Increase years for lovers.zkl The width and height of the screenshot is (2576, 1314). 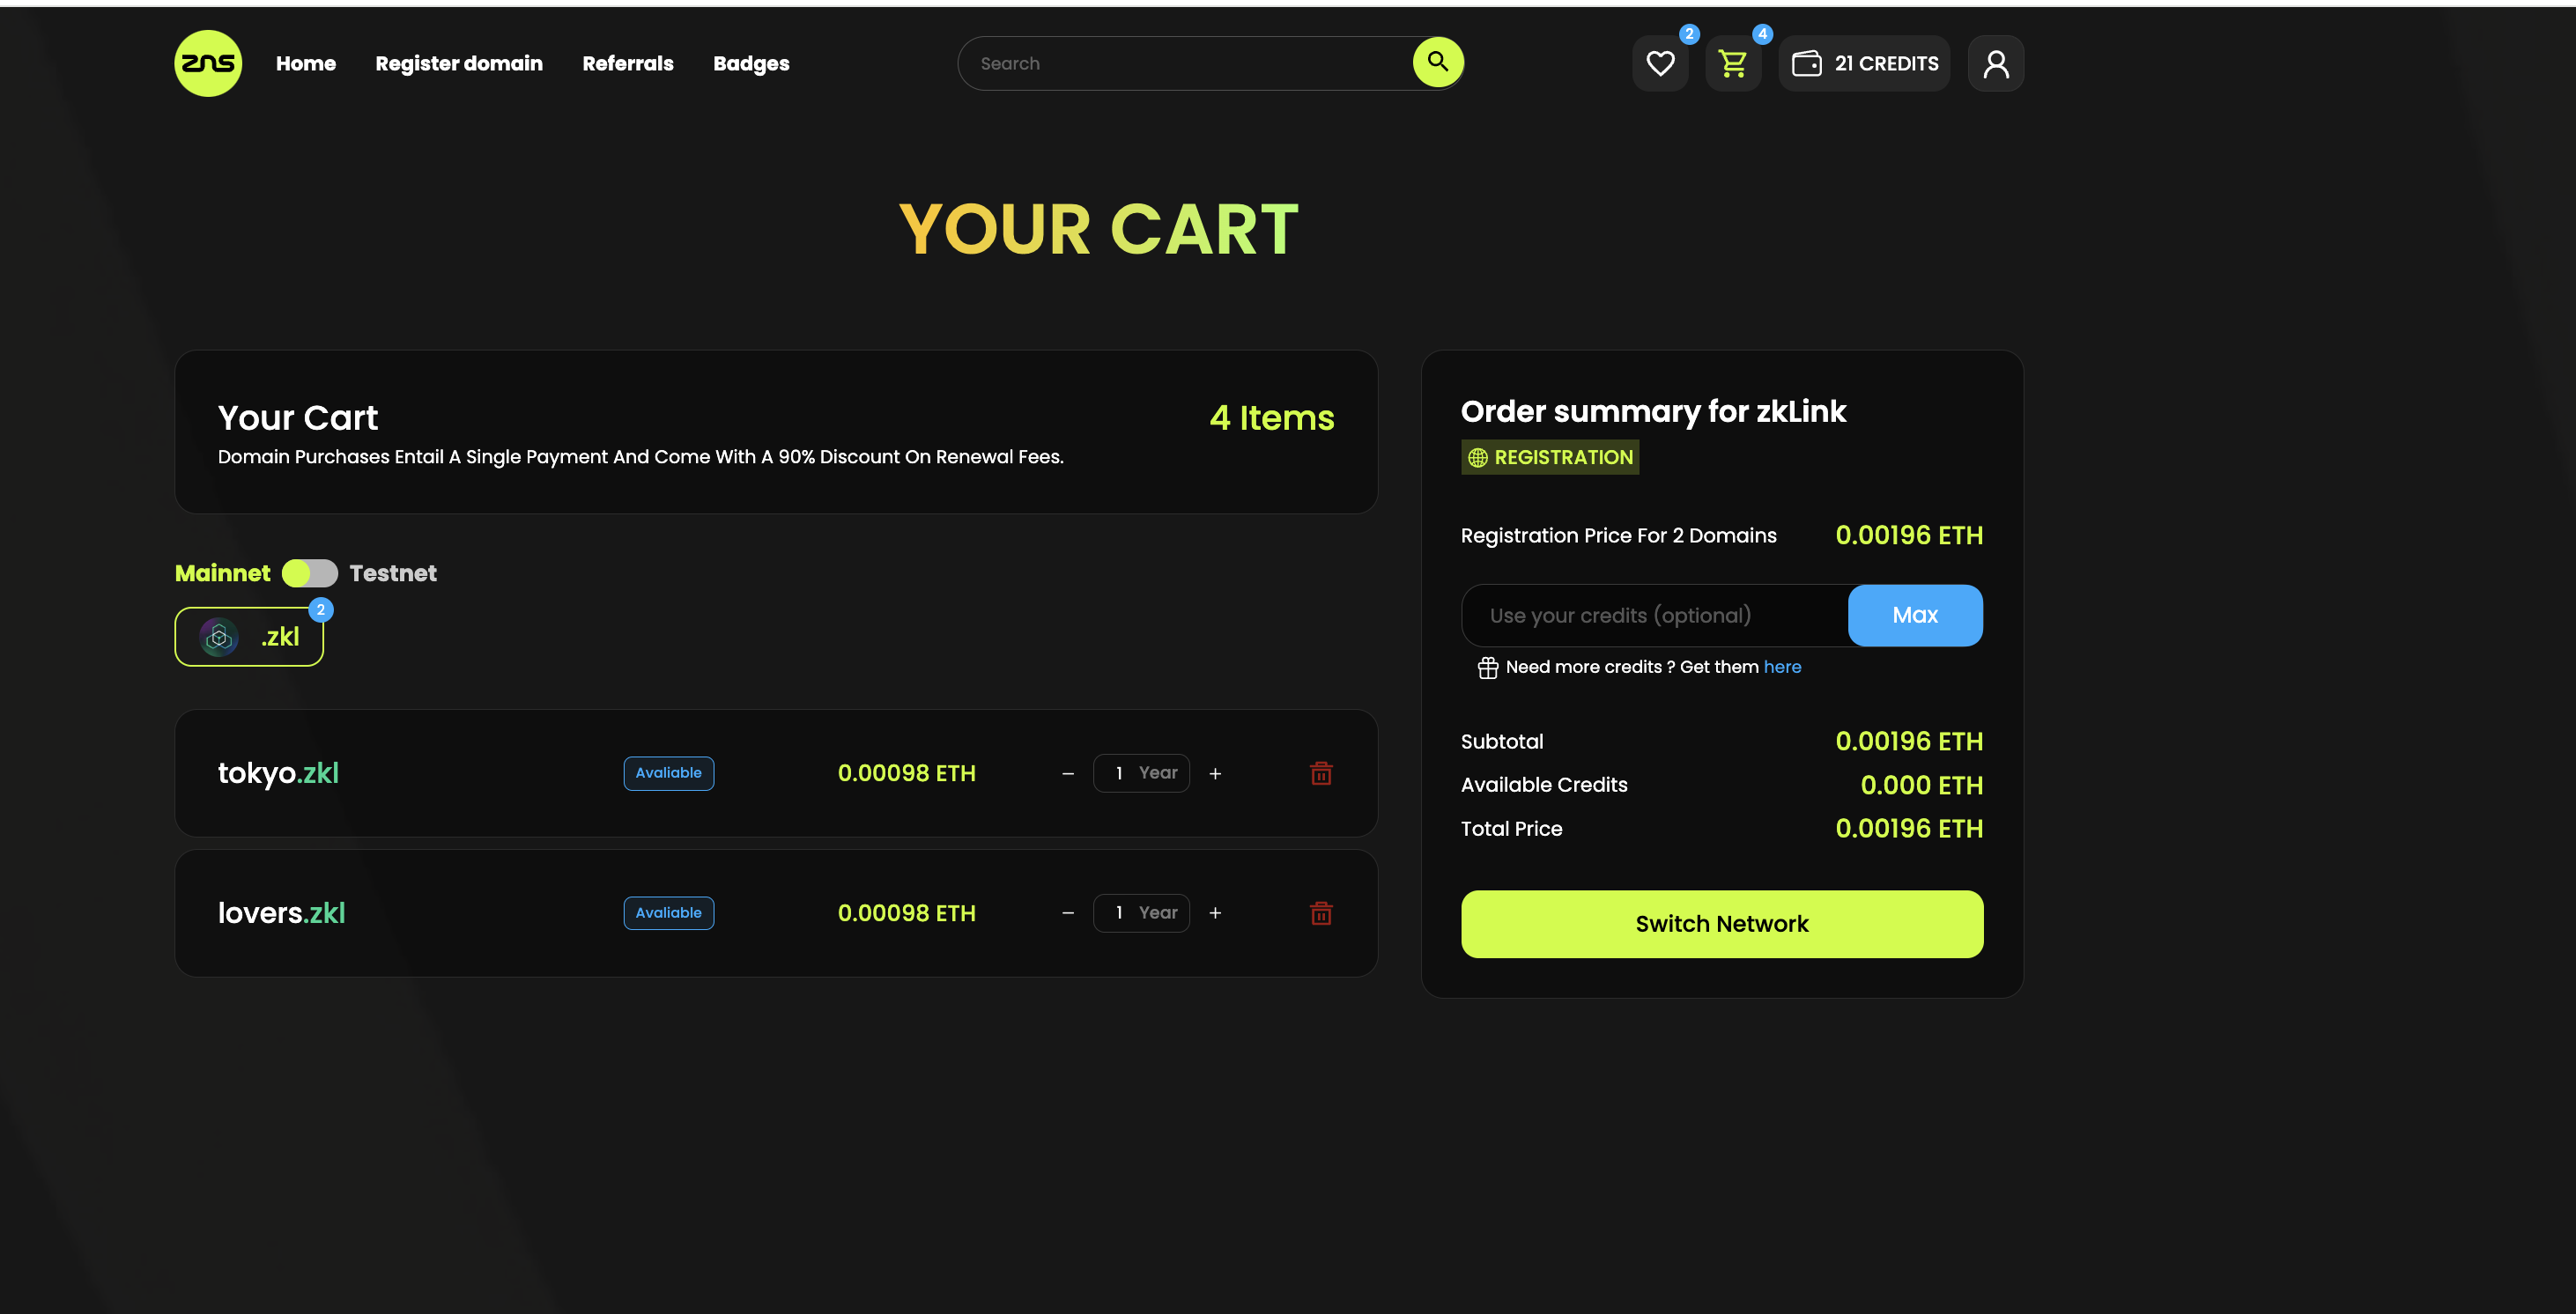click(1215, 913)
